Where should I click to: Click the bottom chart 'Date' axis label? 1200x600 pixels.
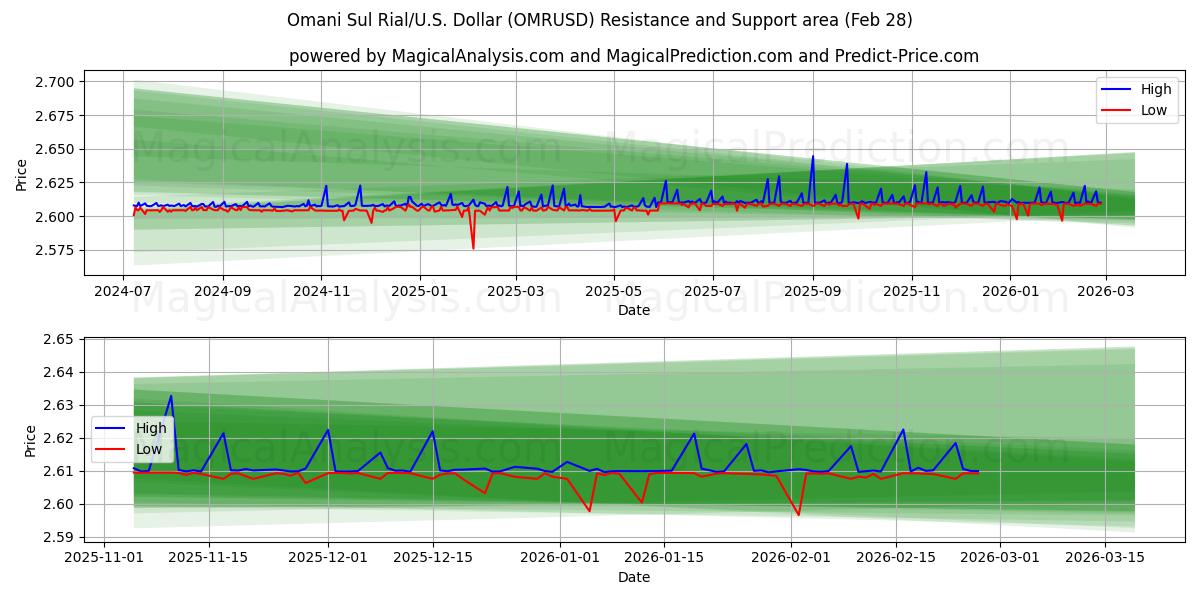coord(634,577)
